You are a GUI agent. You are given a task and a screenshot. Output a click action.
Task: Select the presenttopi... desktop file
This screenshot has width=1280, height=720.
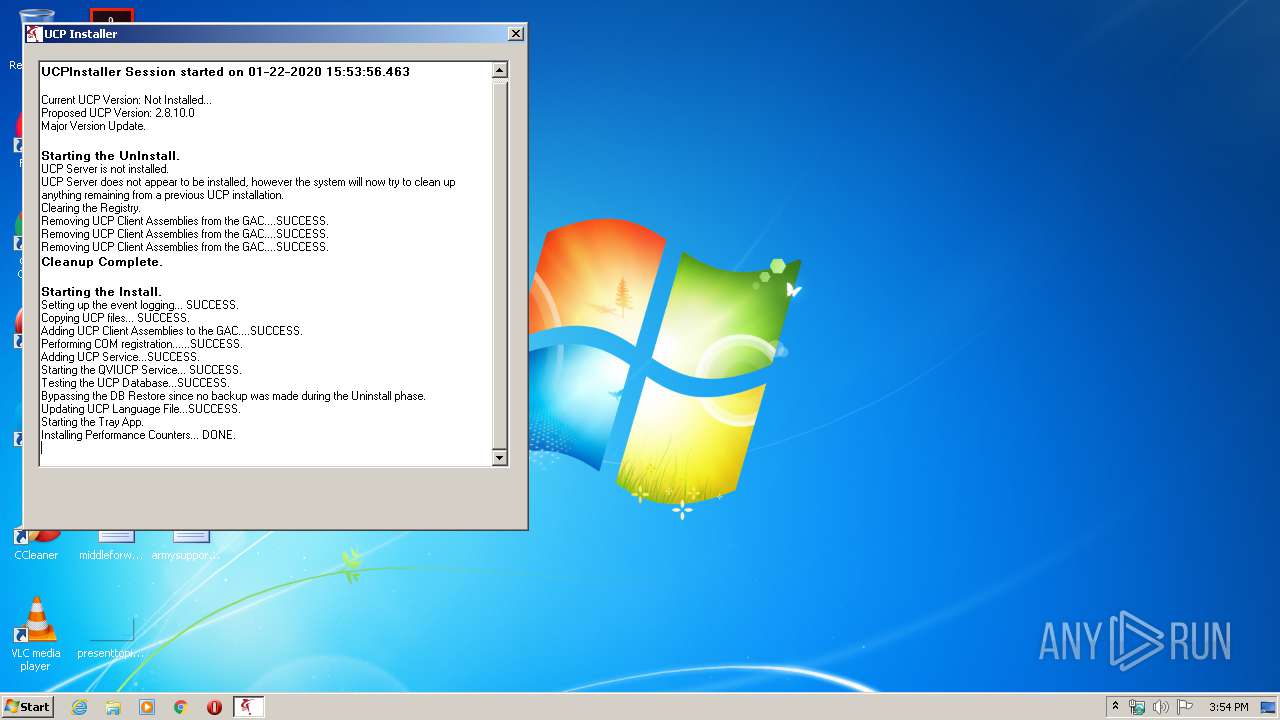111,637
